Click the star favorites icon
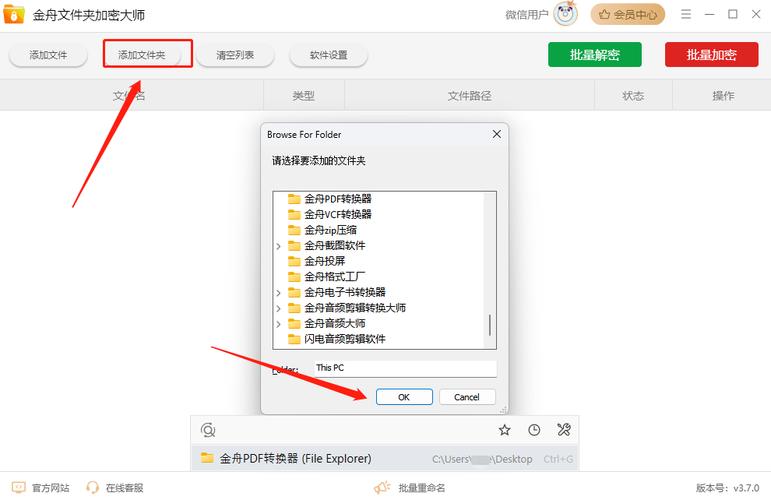Screen dimensions: 771x500 point(504,430)
